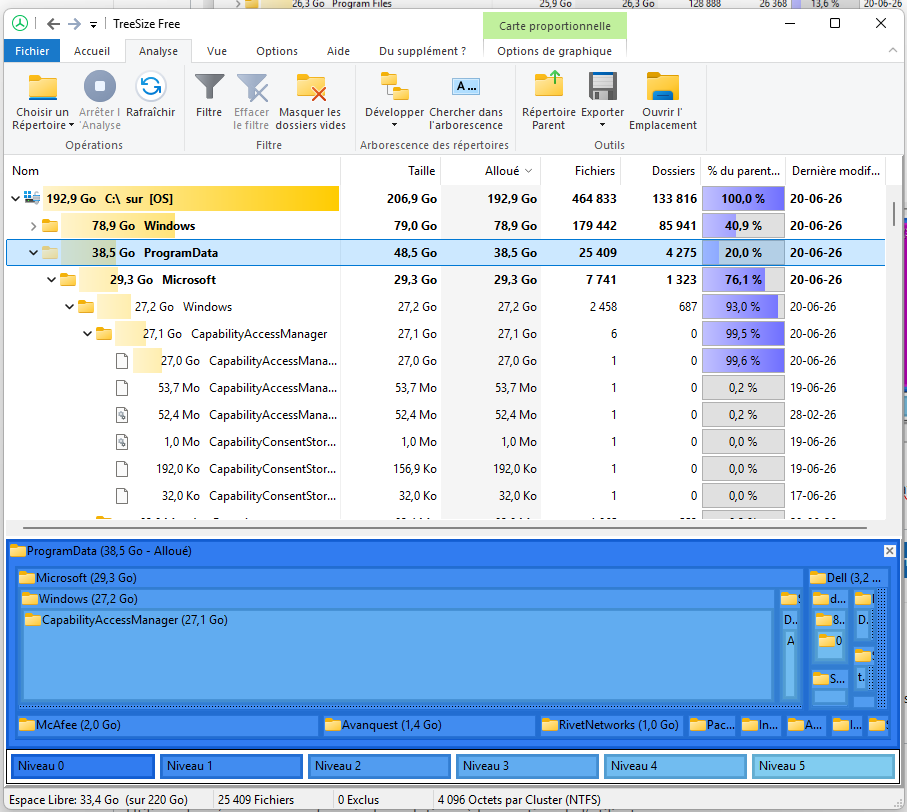Click the Choisir un Répertoire folder icon
This screenshot has height=812, width=907.
[x=43, y=87]
